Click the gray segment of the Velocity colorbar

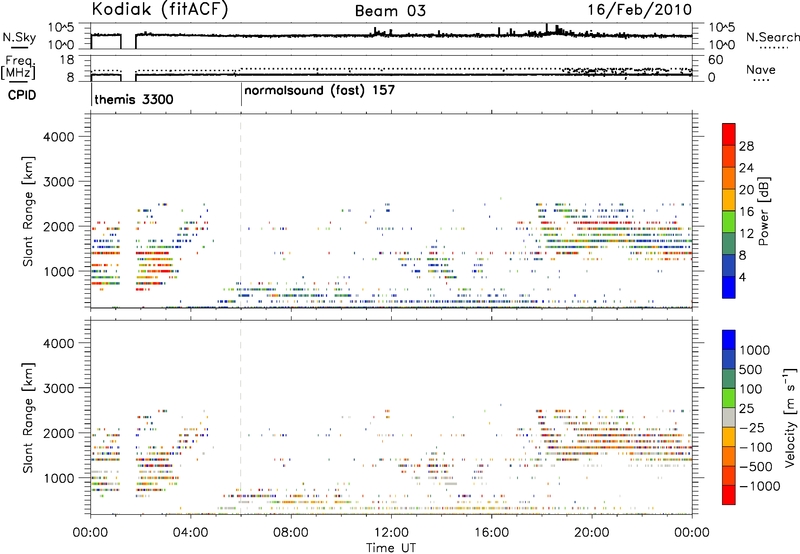pyautogui.click(x=729, y=417)
